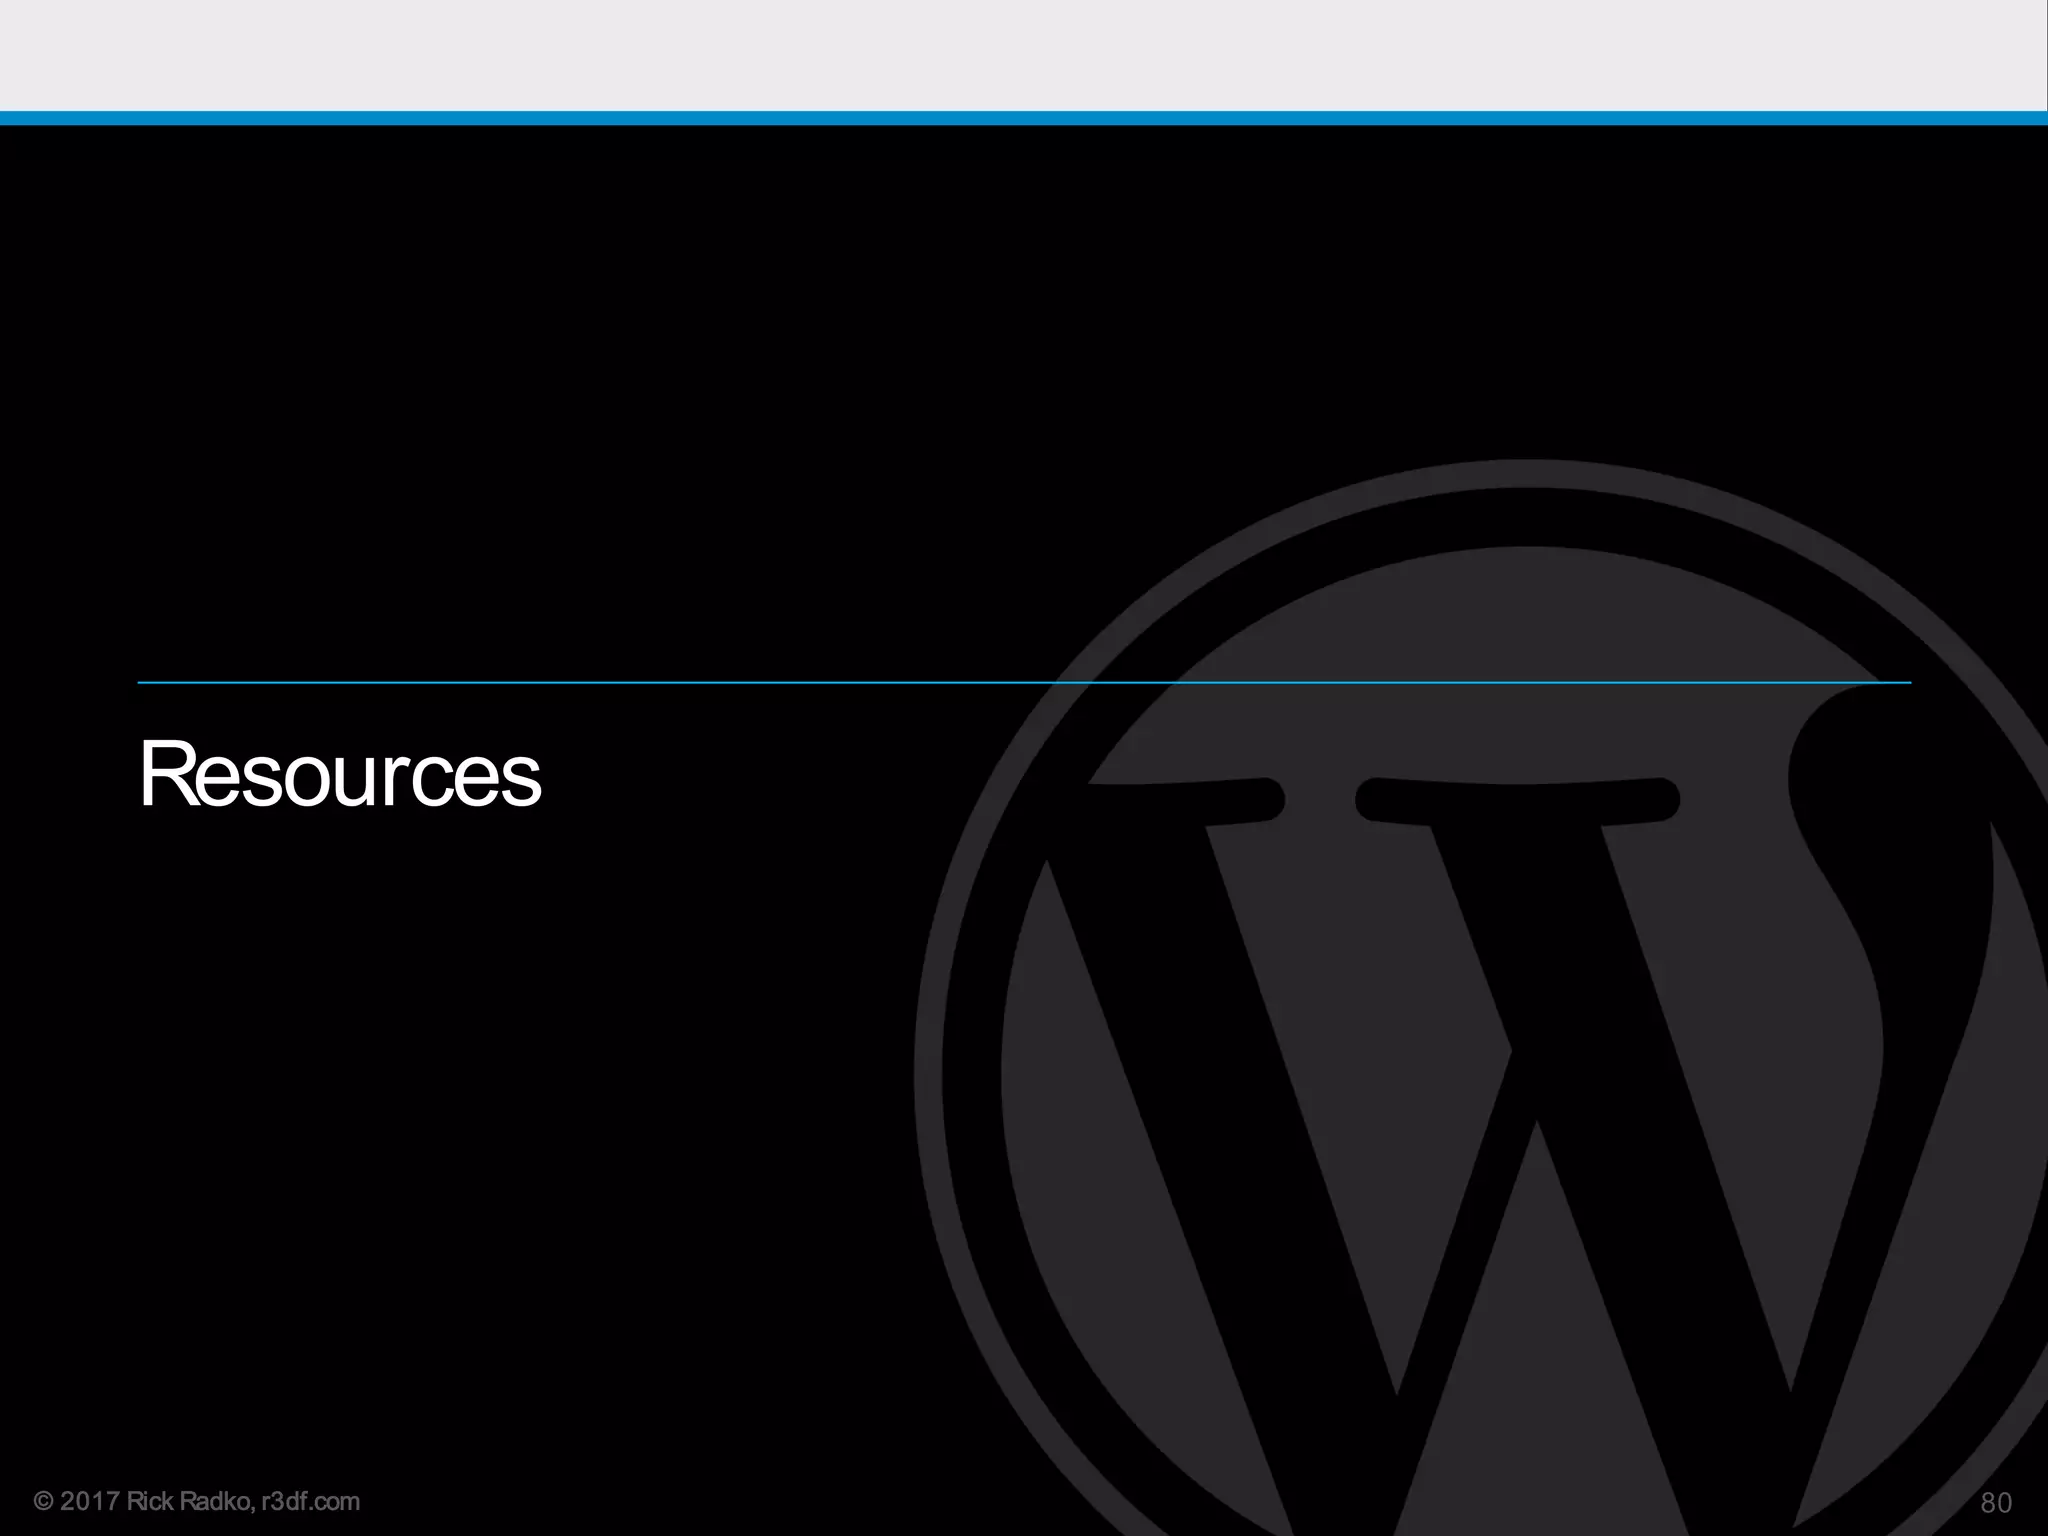
Task: Click the light gray header area
Action: (x=1024, y=55)
